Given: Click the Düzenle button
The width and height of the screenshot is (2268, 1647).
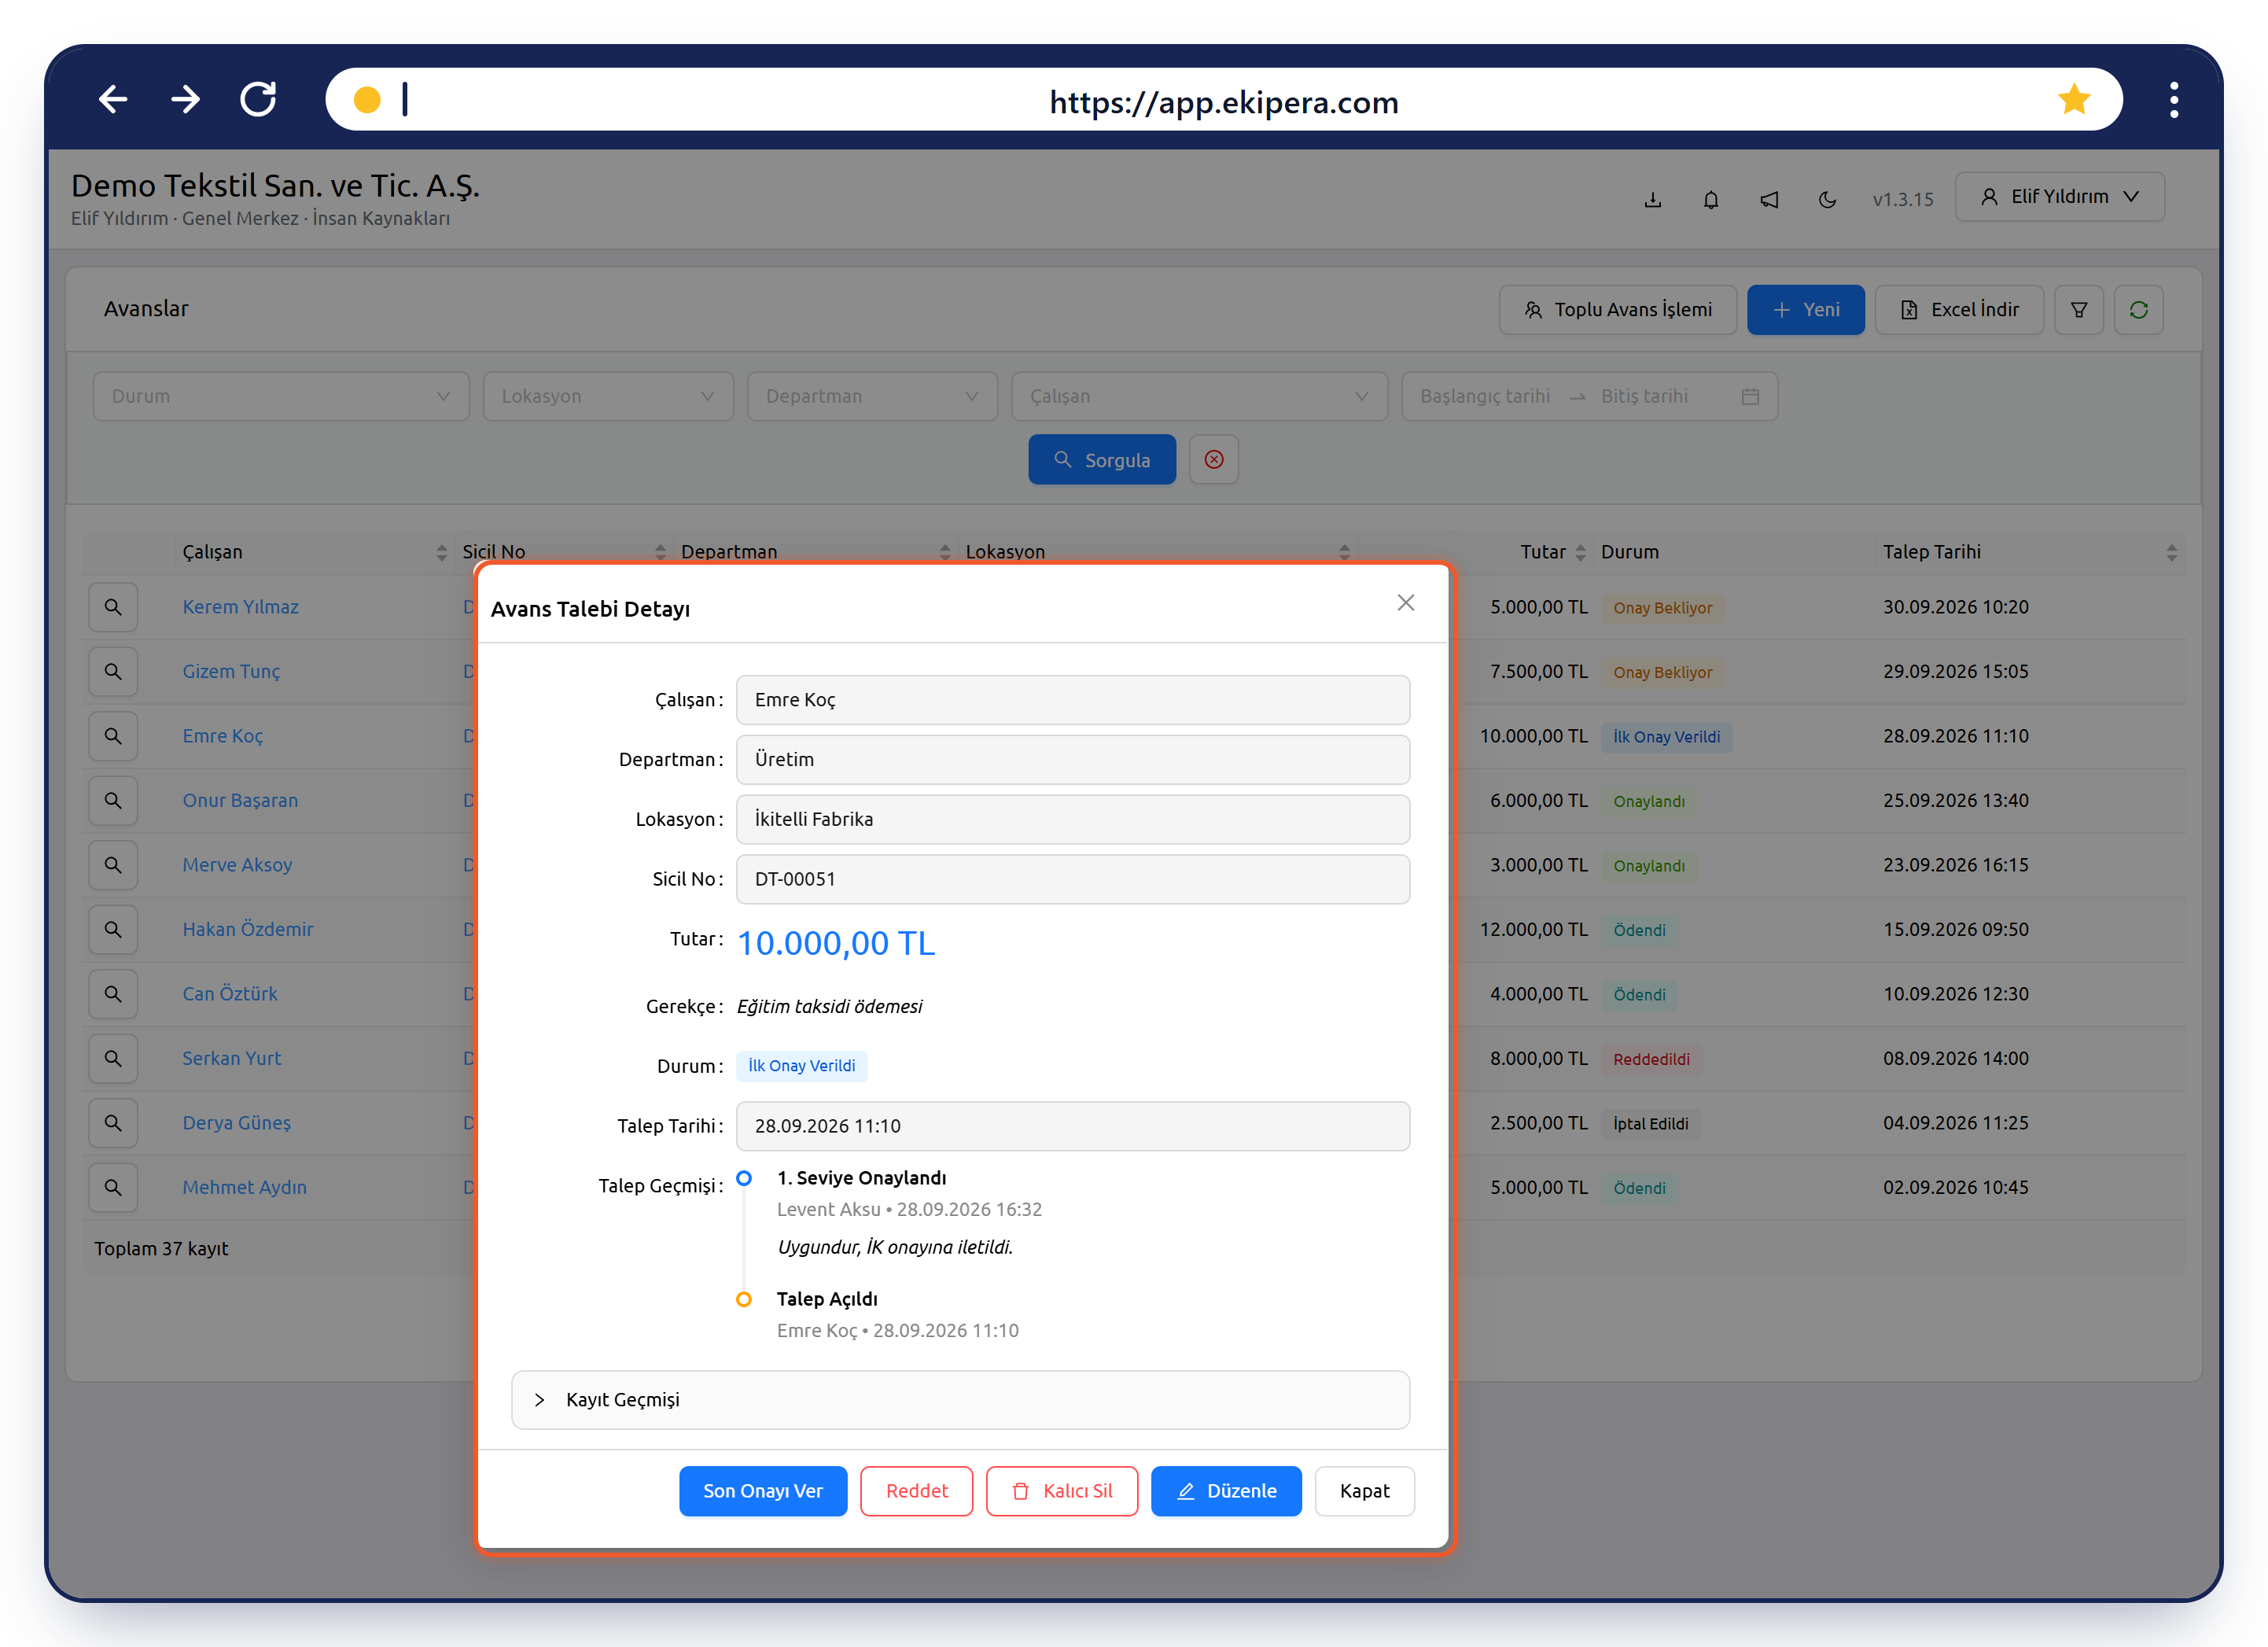Looking at the screenshot, I should point(1226,1491).
